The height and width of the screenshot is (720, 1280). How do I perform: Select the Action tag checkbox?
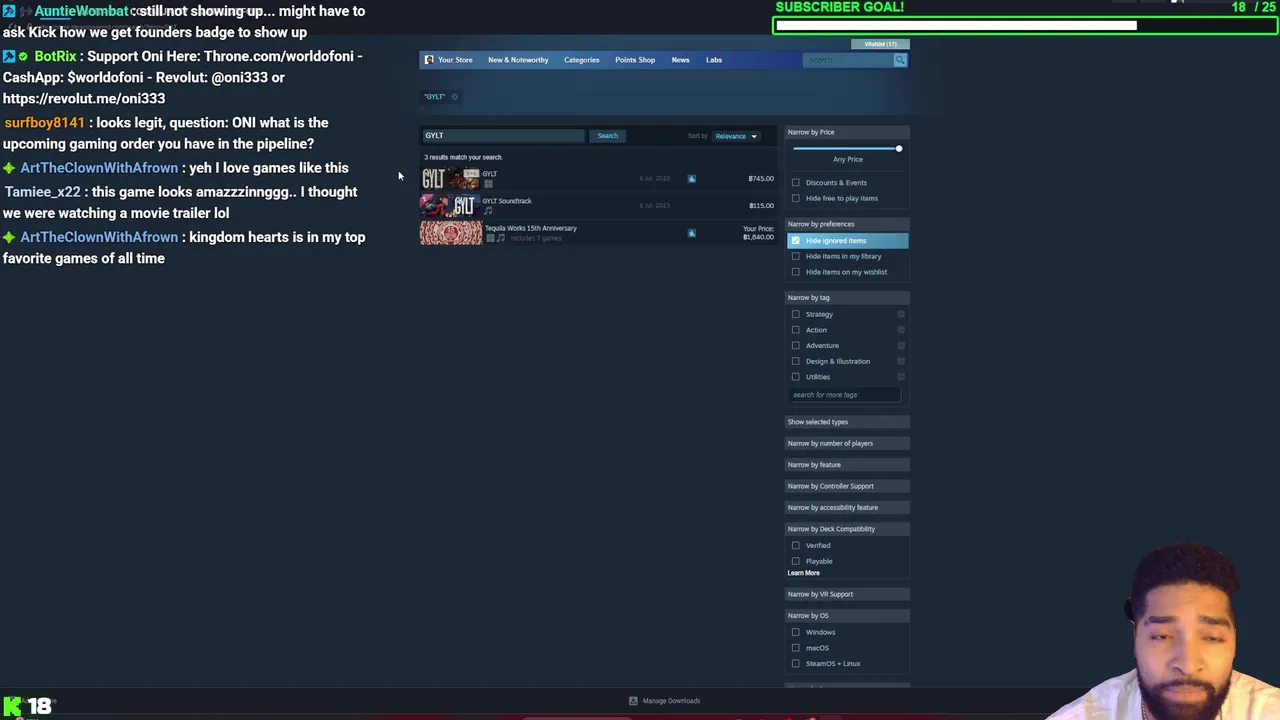[x=796, y=330]
